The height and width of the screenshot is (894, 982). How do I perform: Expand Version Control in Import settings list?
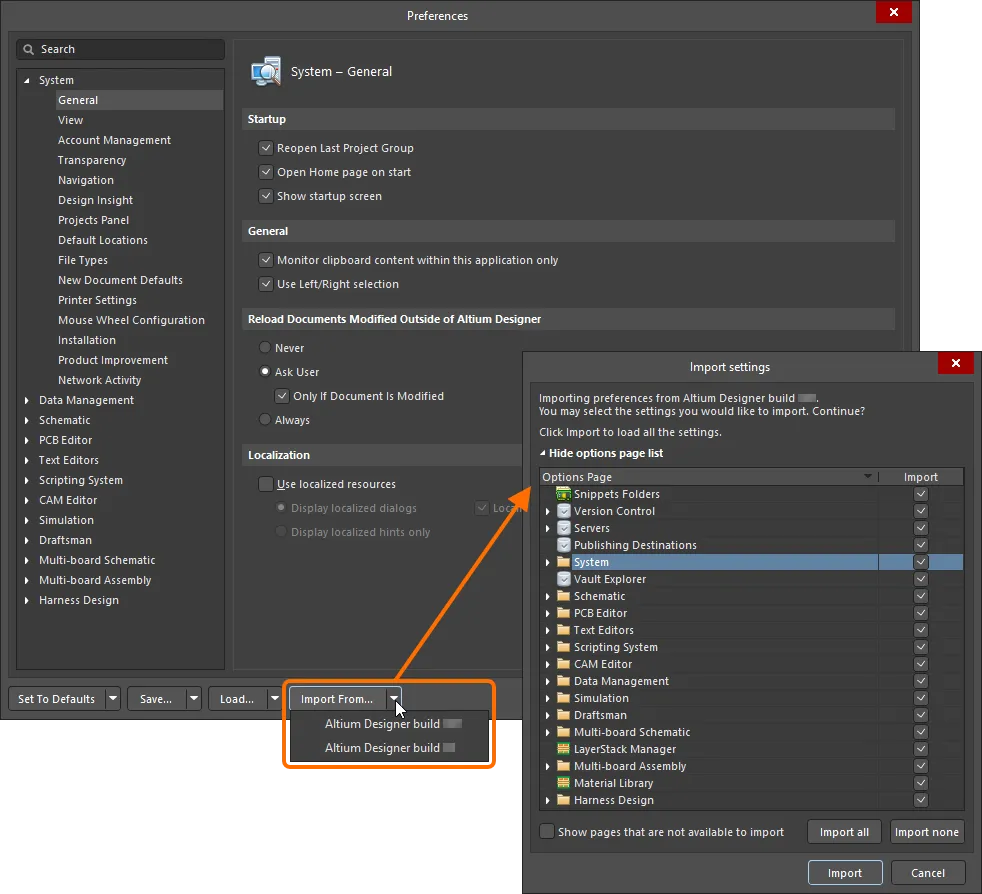coord(548,511)
